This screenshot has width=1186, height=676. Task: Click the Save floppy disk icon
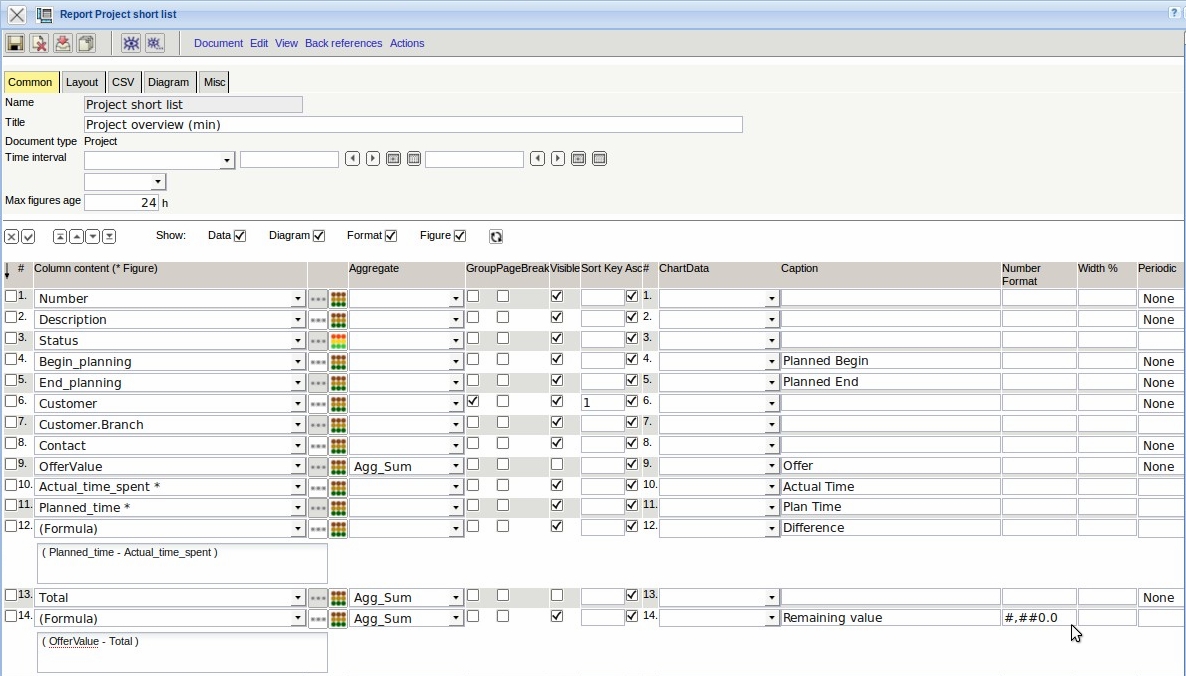[15, 43]
